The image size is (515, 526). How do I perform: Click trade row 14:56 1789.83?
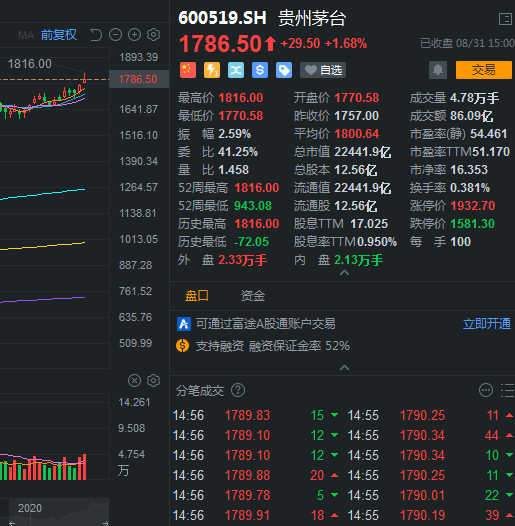[256, 415]
